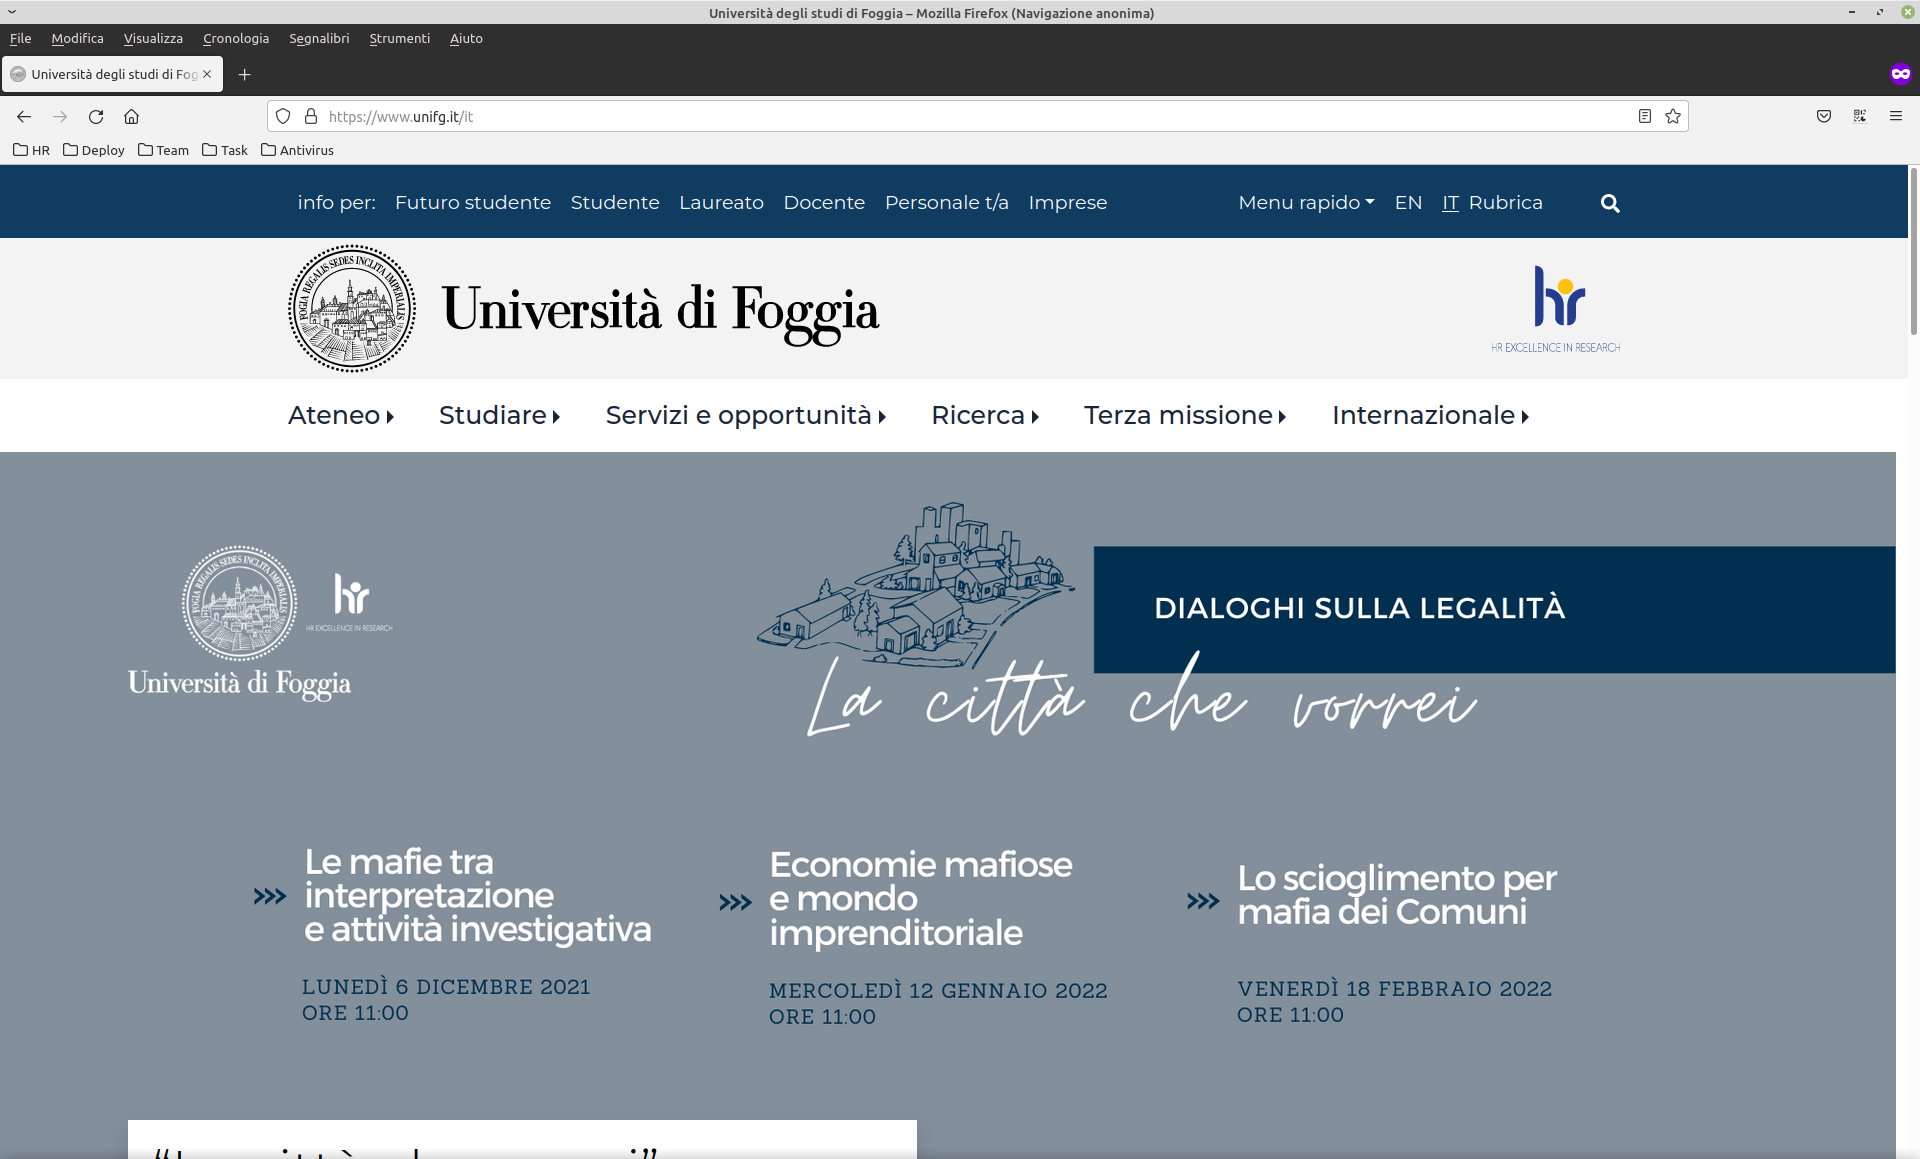Expand the Ateneo navigation menu
The width and height of the screenshot is (1920, 1159).
point(341,415)
